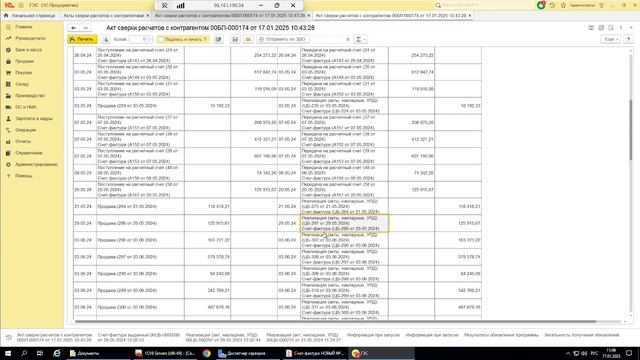Click the remote session signal strength icon
The image size is (640, 360).
180,5
